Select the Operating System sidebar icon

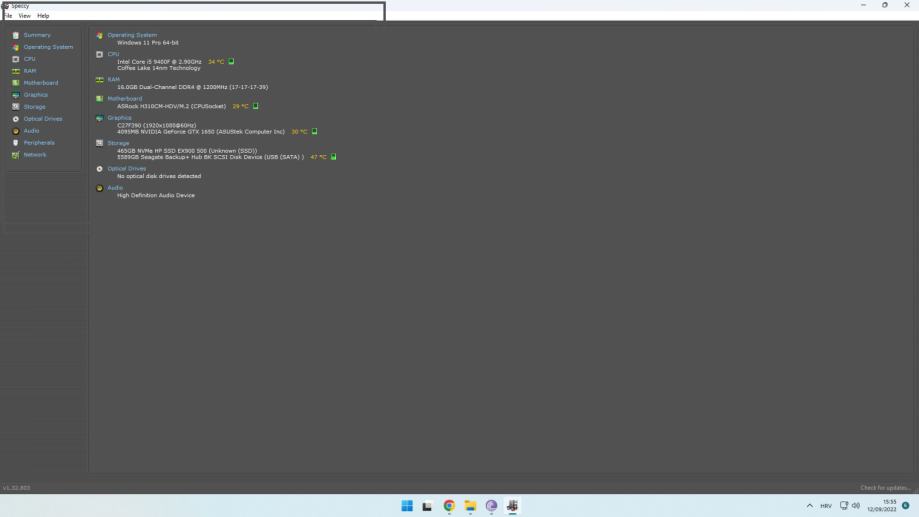pos(16,47)
